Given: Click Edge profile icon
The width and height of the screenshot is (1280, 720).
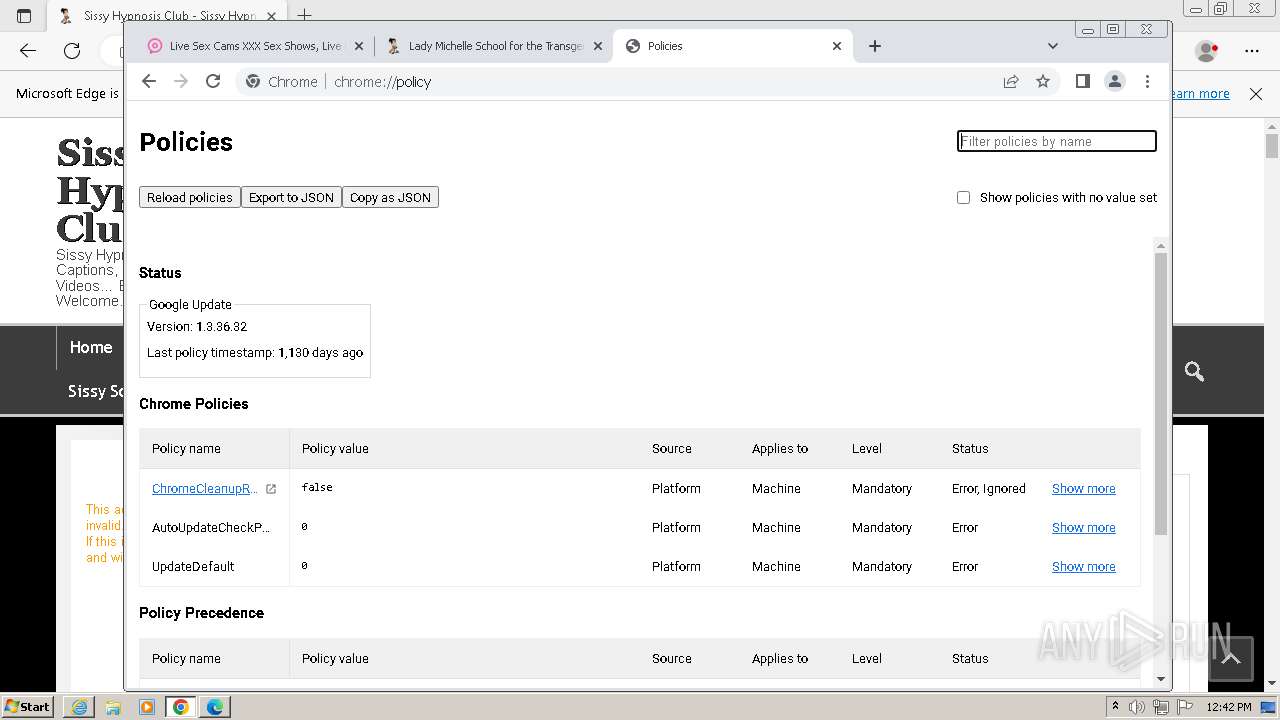Looking at the screenshot, I should 1207,50.
